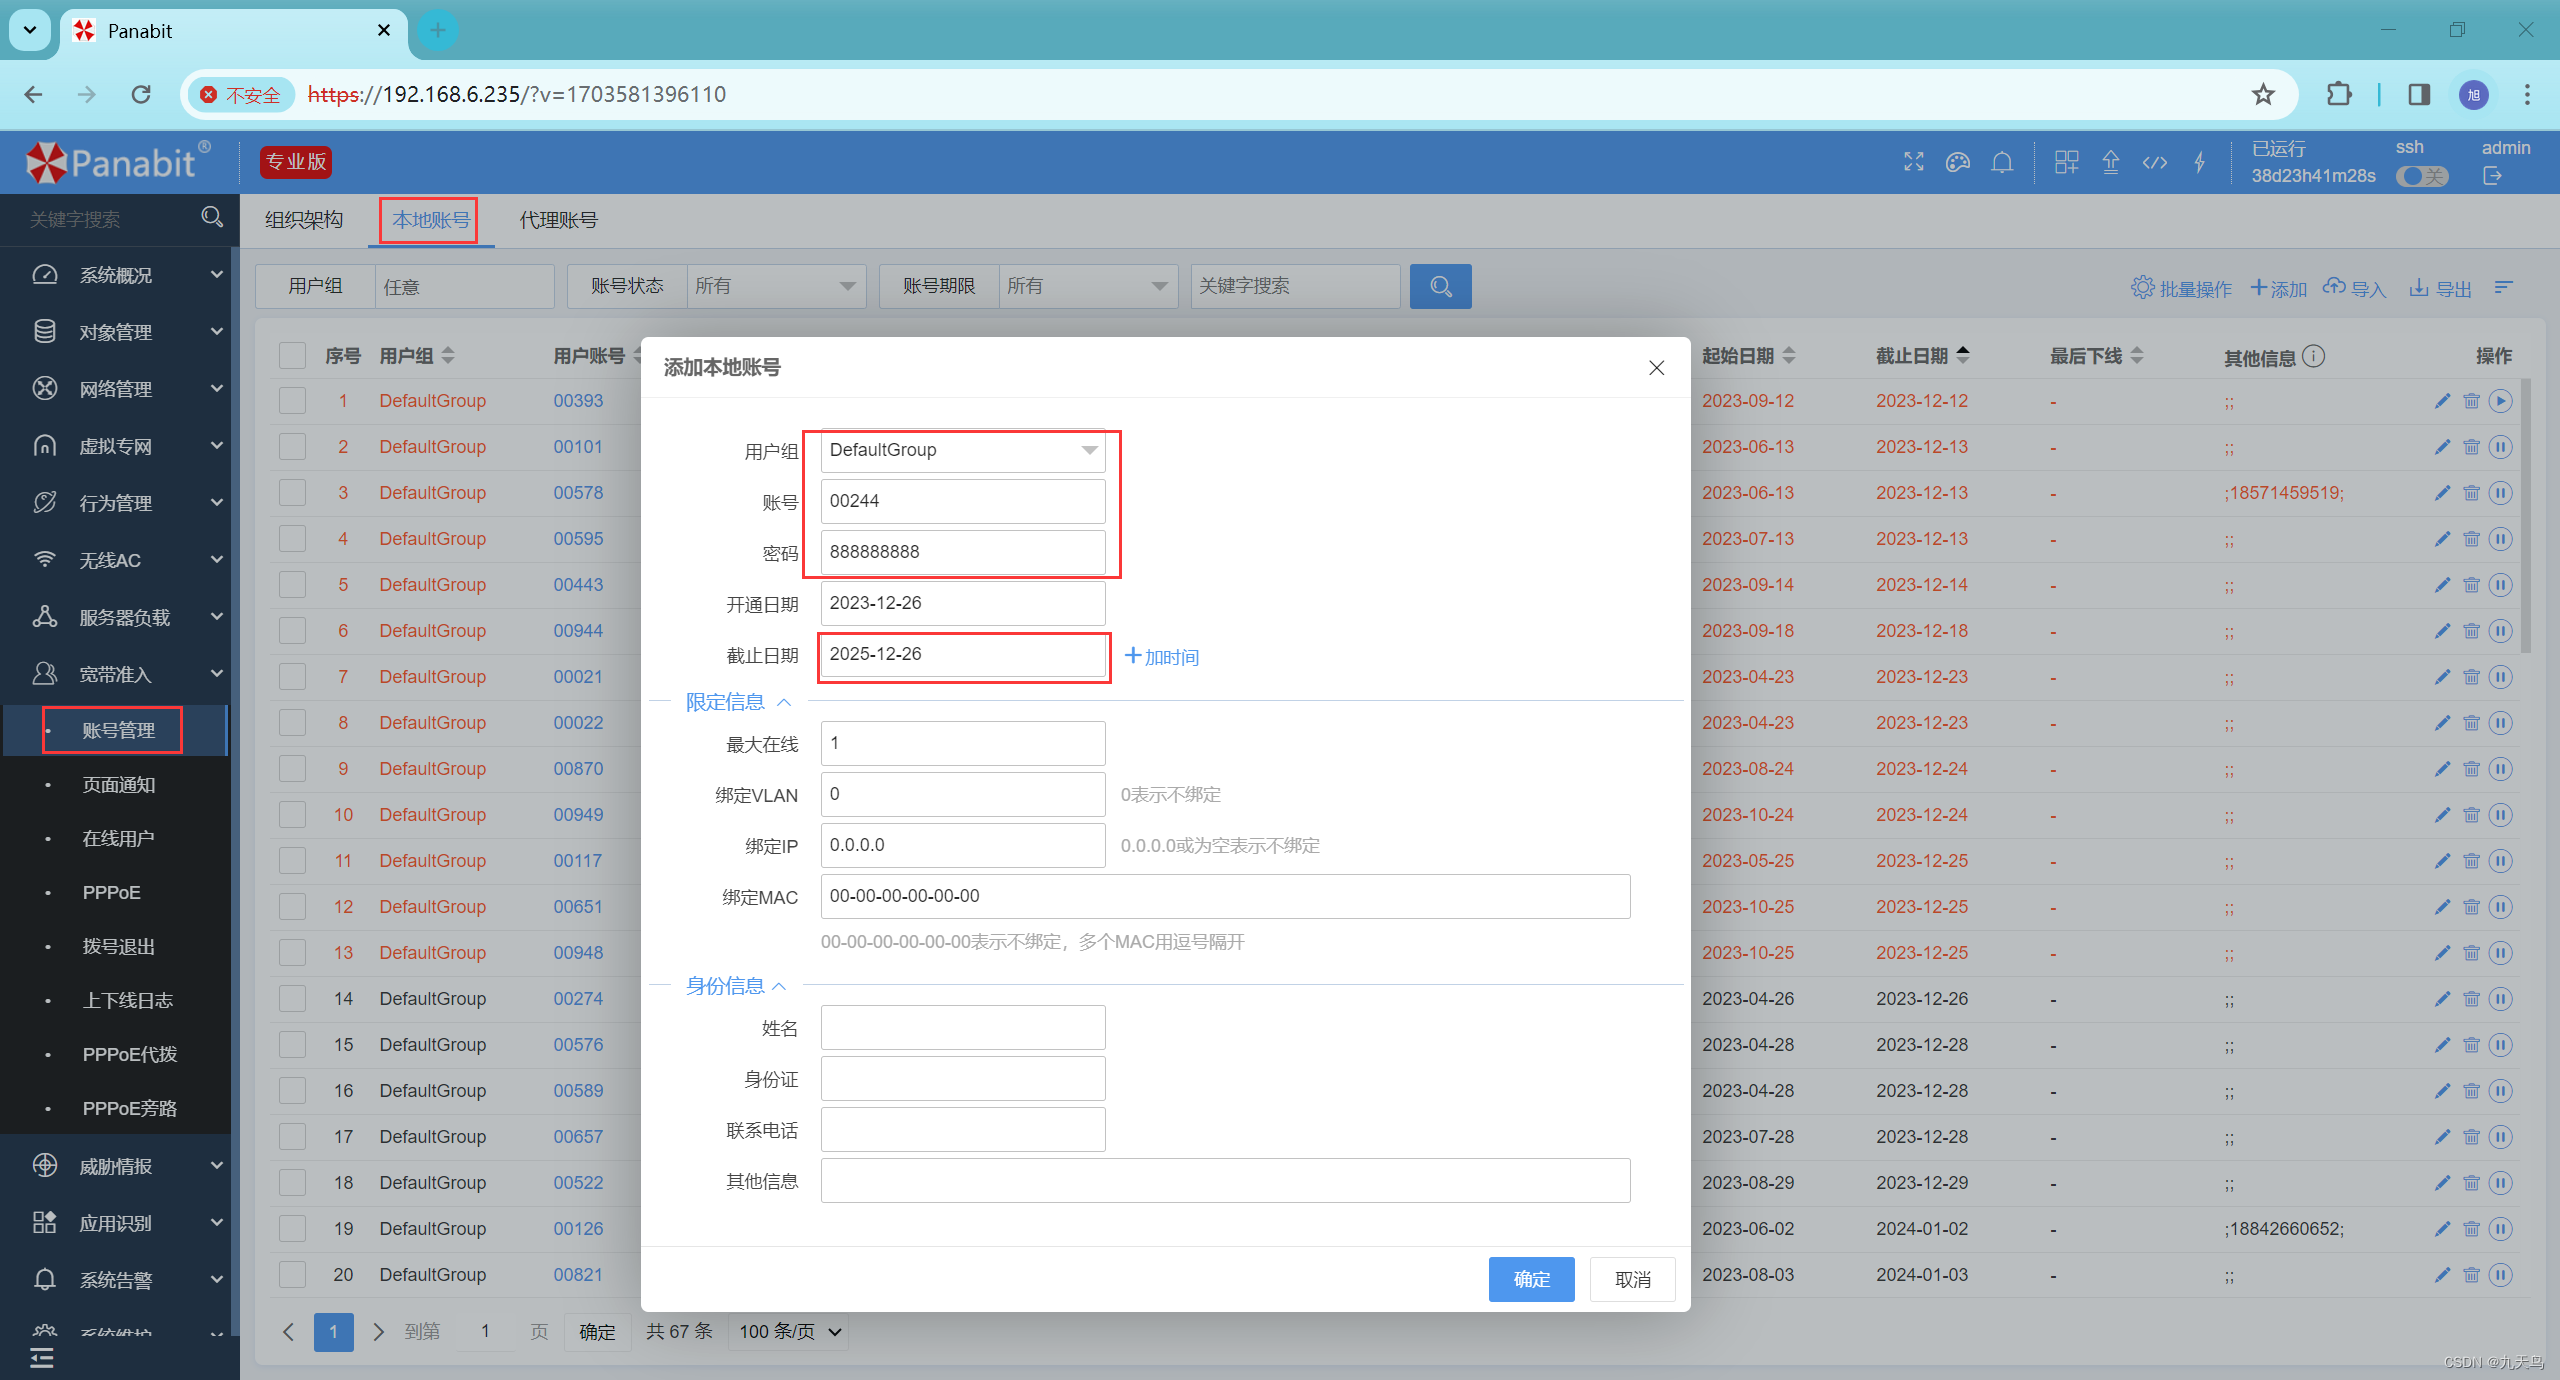Toggle the ssh switch in header
This screenshot has height=1380, width=2560.
point(2421,176)
